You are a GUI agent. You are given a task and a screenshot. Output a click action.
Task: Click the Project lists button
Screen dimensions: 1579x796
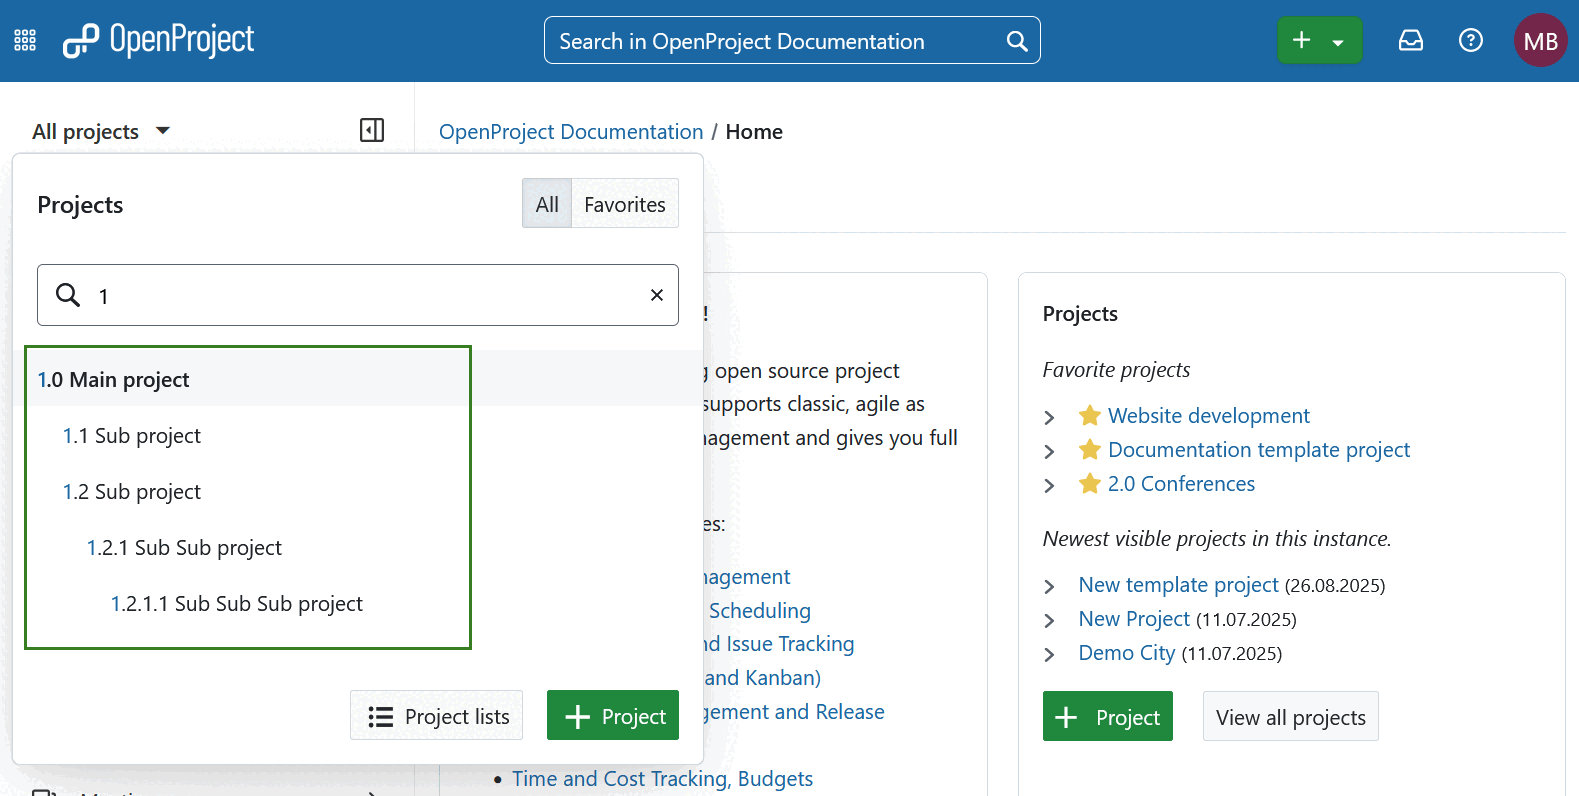437,716
